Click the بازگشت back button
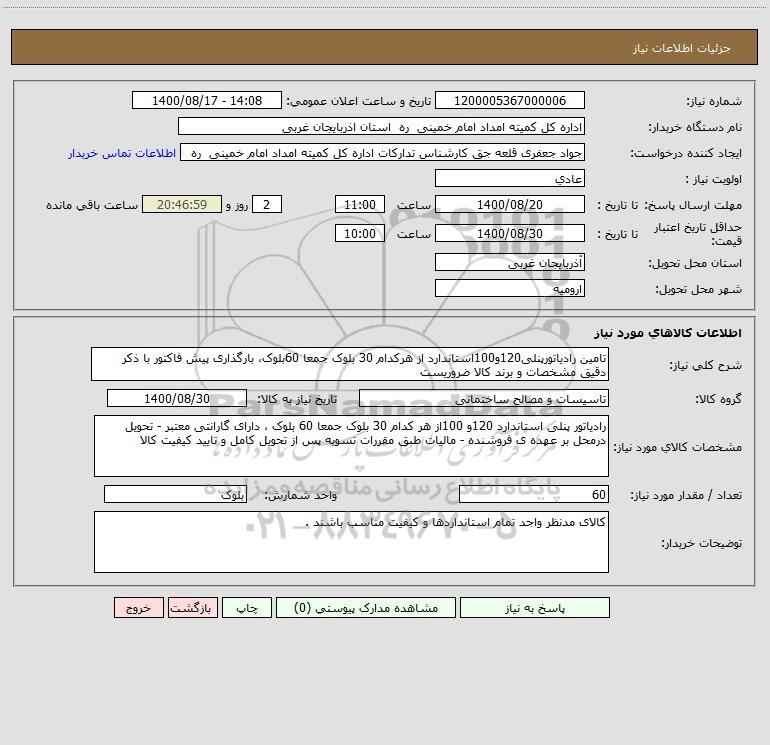The width and height of the screenshot is (770, 745). tap(192, 608)
